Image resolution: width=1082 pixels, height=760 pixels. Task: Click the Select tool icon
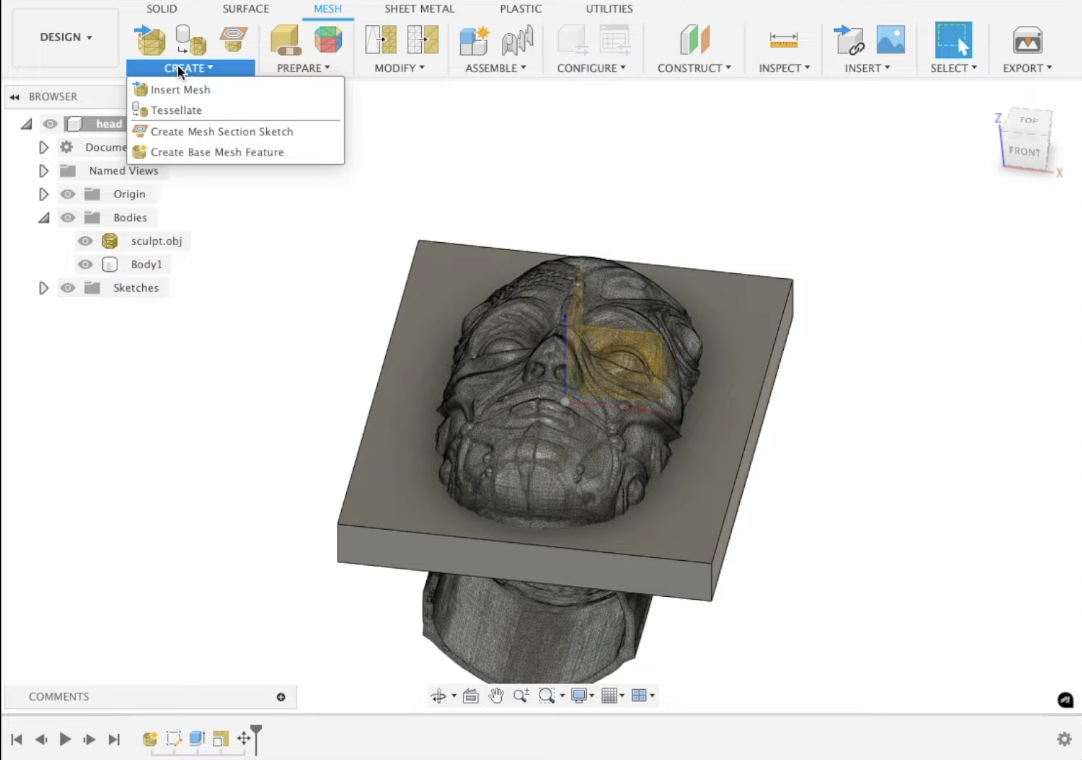click(x=953, y=39)
